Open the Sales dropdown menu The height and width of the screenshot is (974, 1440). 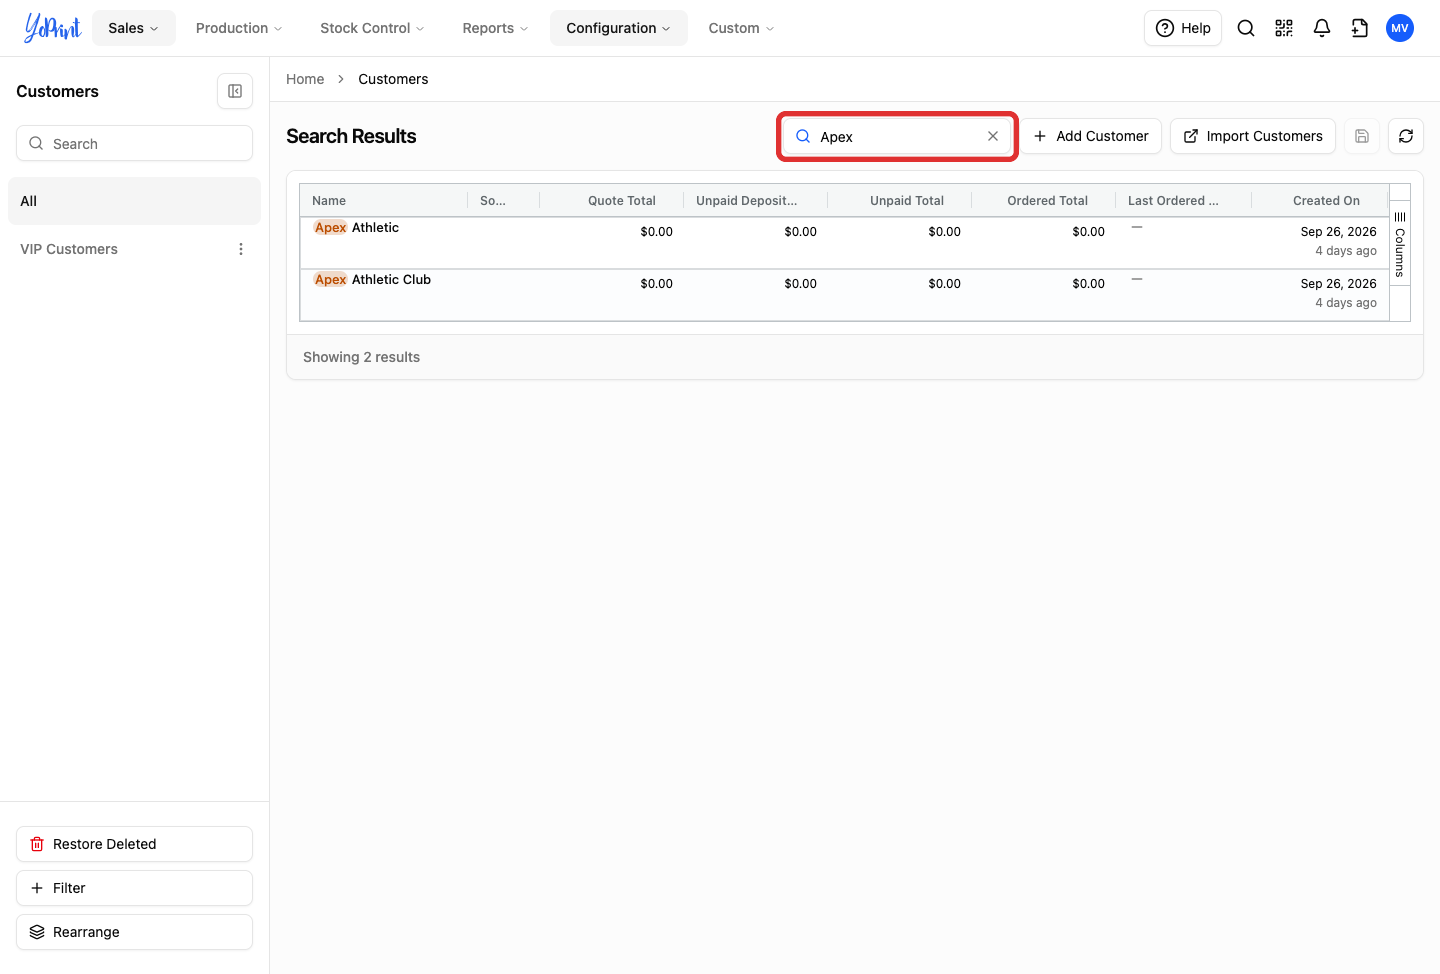click(x=134, y=28)
